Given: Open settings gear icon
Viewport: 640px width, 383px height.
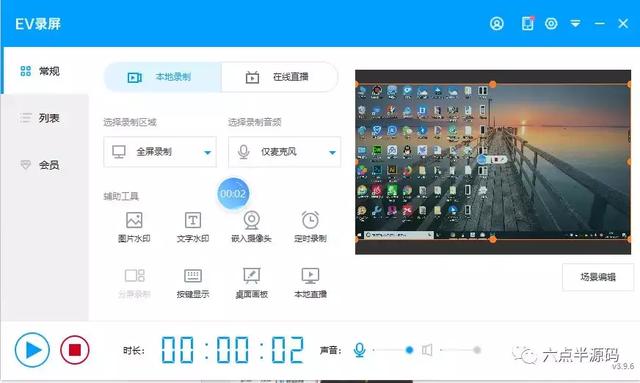Looking at the screenshot, I should click(551, 24).
